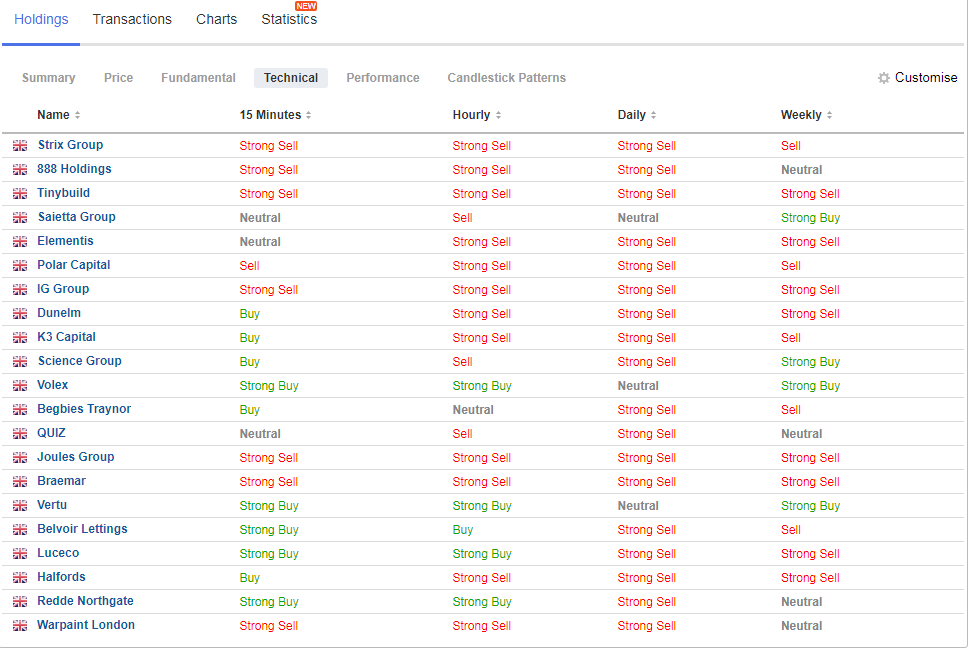Go to the Polar Capital stock page
Image resolution: width=980 pixels, height=660 pixels.
click(x=74, y=265)
